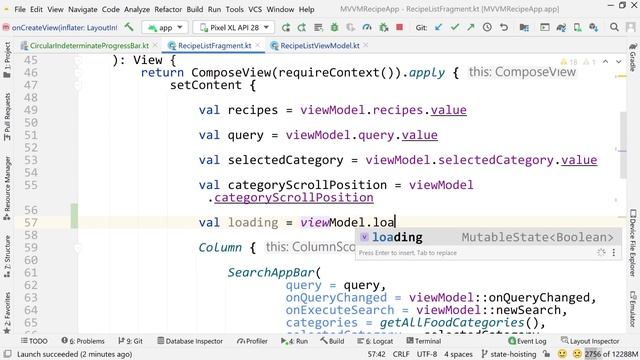The image size is (640, 360).
Task: Attach Debugger to Android Process icon
Action: [x=383, y=27]
